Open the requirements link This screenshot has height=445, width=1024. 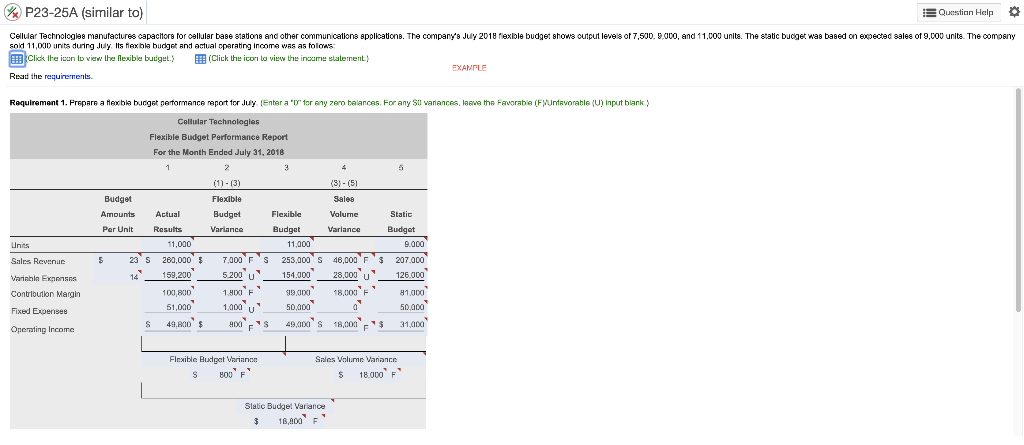[x=68, y=76]
